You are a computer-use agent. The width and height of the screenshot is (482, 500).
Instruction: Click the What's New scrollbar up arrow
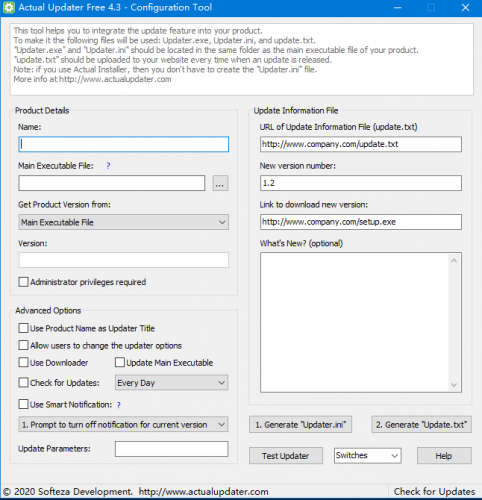pyautogui.click(x=454, y=261)
